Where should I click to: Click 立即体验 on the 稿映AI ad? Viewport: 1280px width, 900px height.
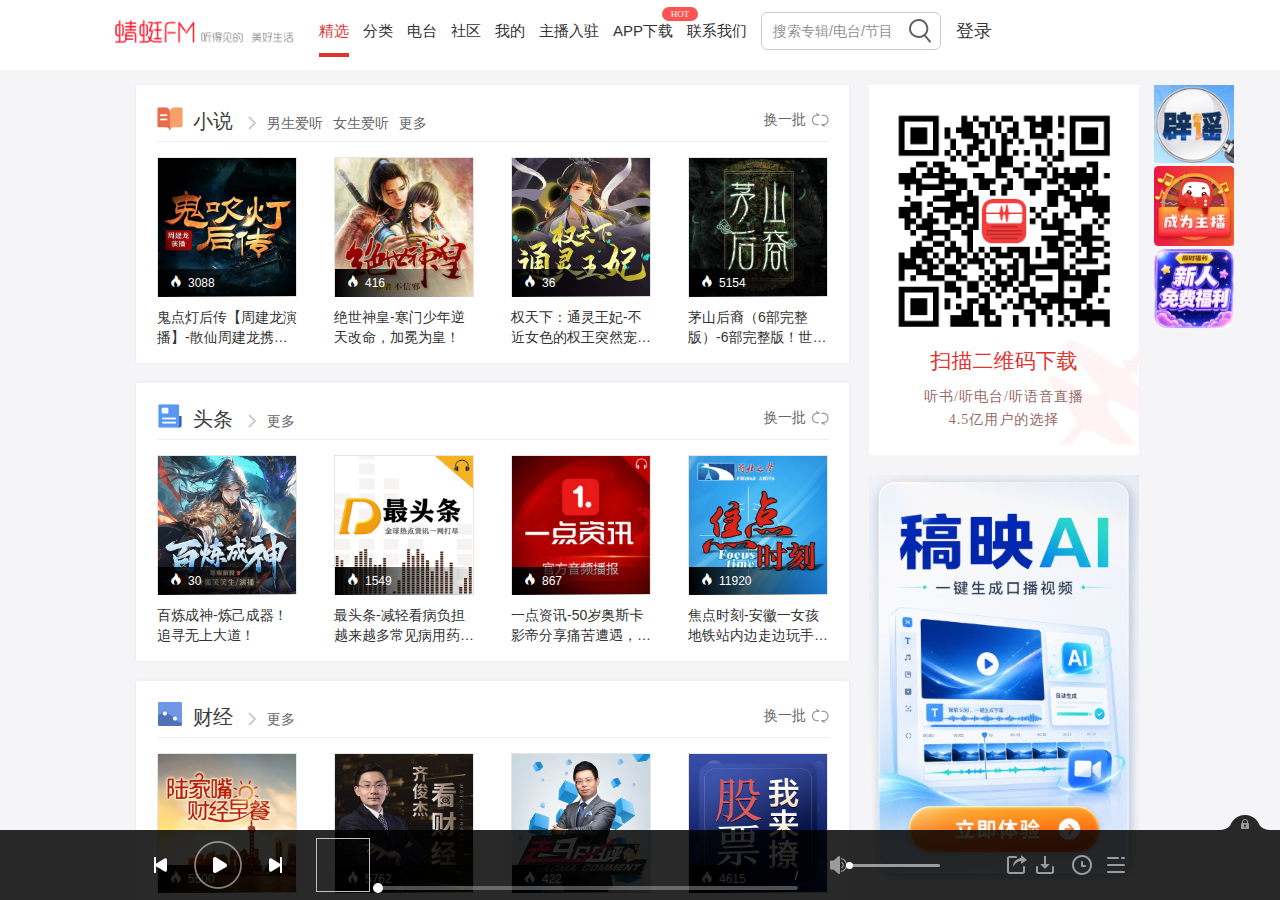pos(1004,828)
